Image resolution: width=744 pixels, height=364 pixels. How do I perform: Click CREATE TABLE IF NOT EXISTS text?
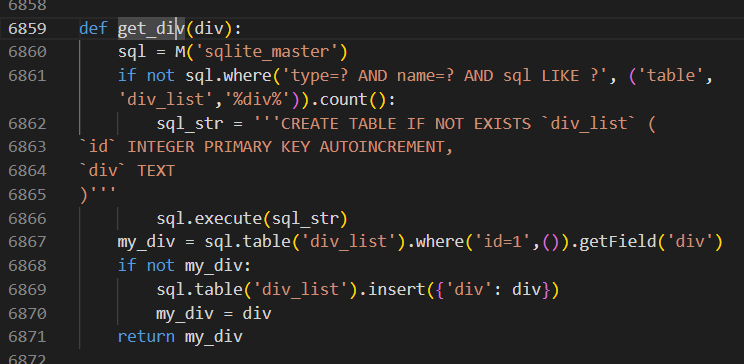click(x=405, y=123)
